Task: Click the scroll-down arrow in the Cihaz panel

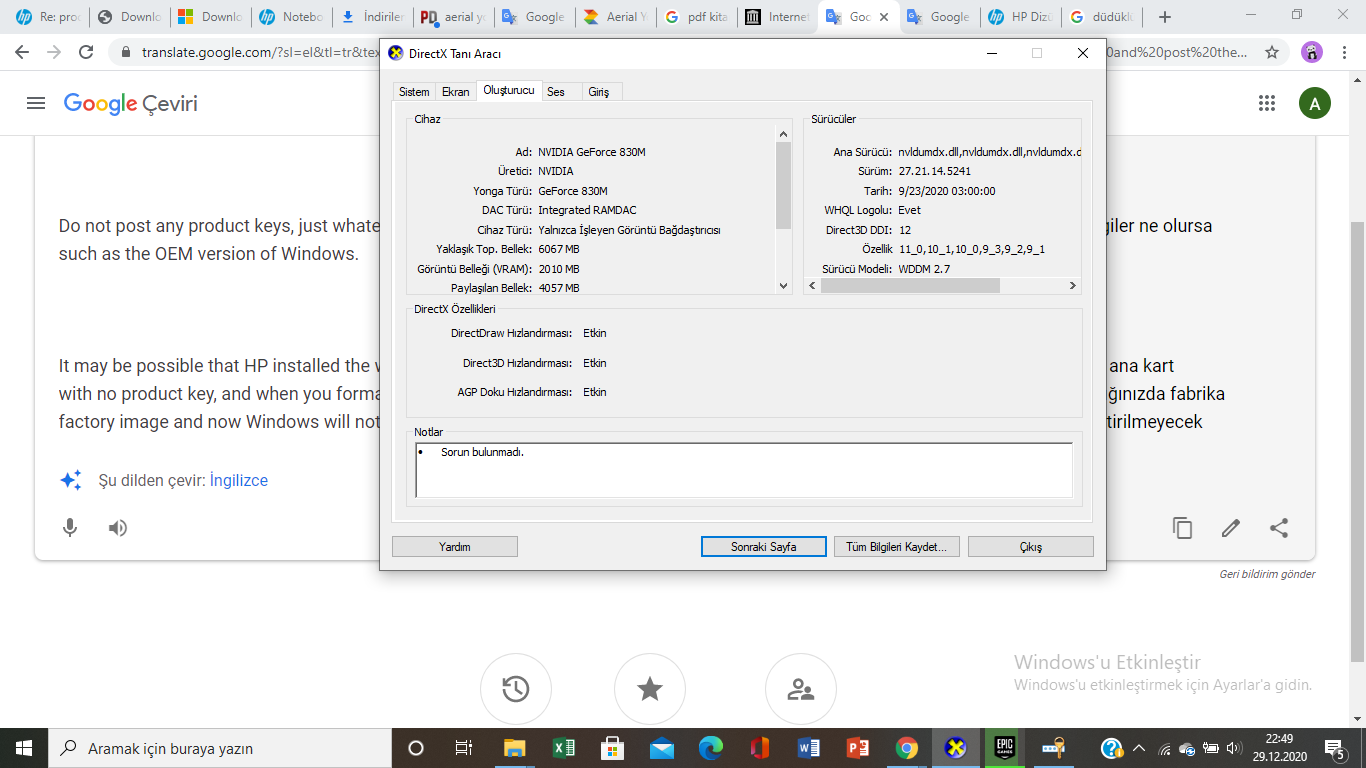Action: click(x=783, y=284)
